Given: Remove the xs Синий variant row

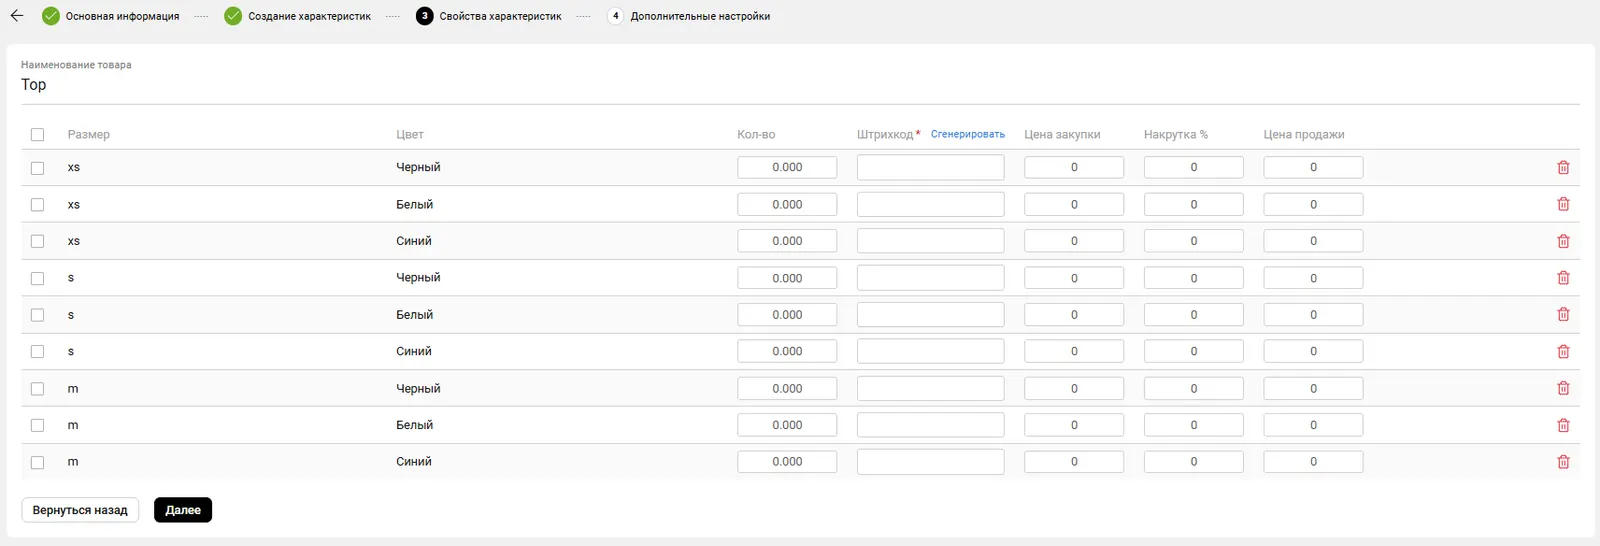Looking at the screenshot, I should pos(1563,241).
